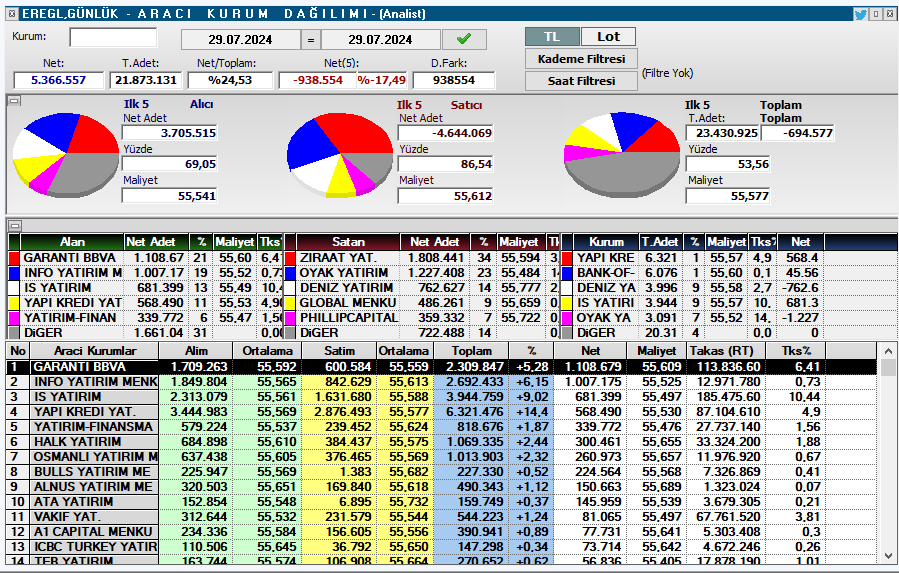Click OYAK YATIRIM in sellers table

pyautogui.click(x=343, y=273)
